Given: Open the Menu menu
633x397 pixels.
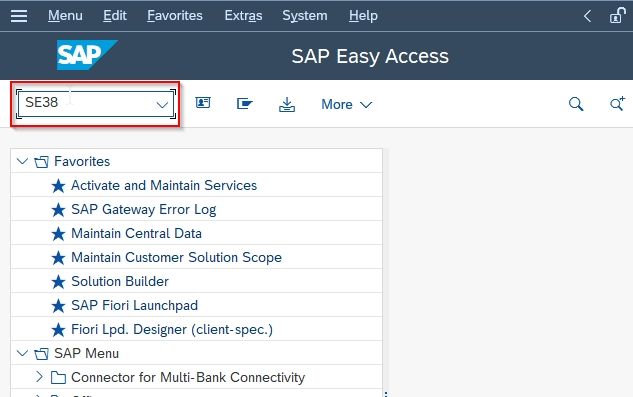Looking at the screenshot, I should [x=65, y=16].
